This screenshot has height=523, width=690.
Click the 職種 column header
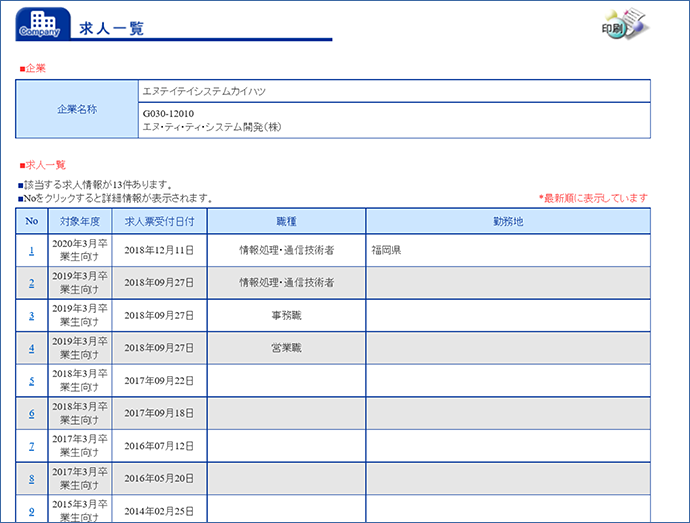coord(286,221)
